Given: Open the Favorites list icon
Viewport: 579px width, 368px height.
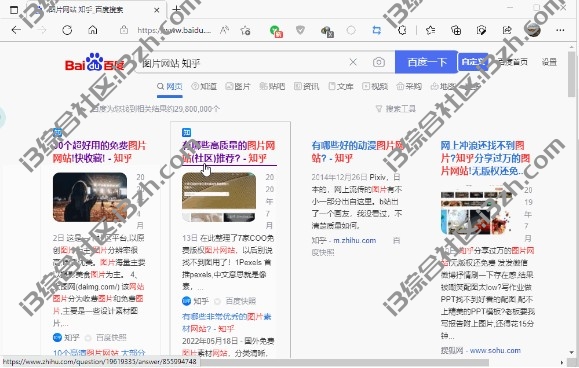Looking at the screenshot, I should click(430, 30).
